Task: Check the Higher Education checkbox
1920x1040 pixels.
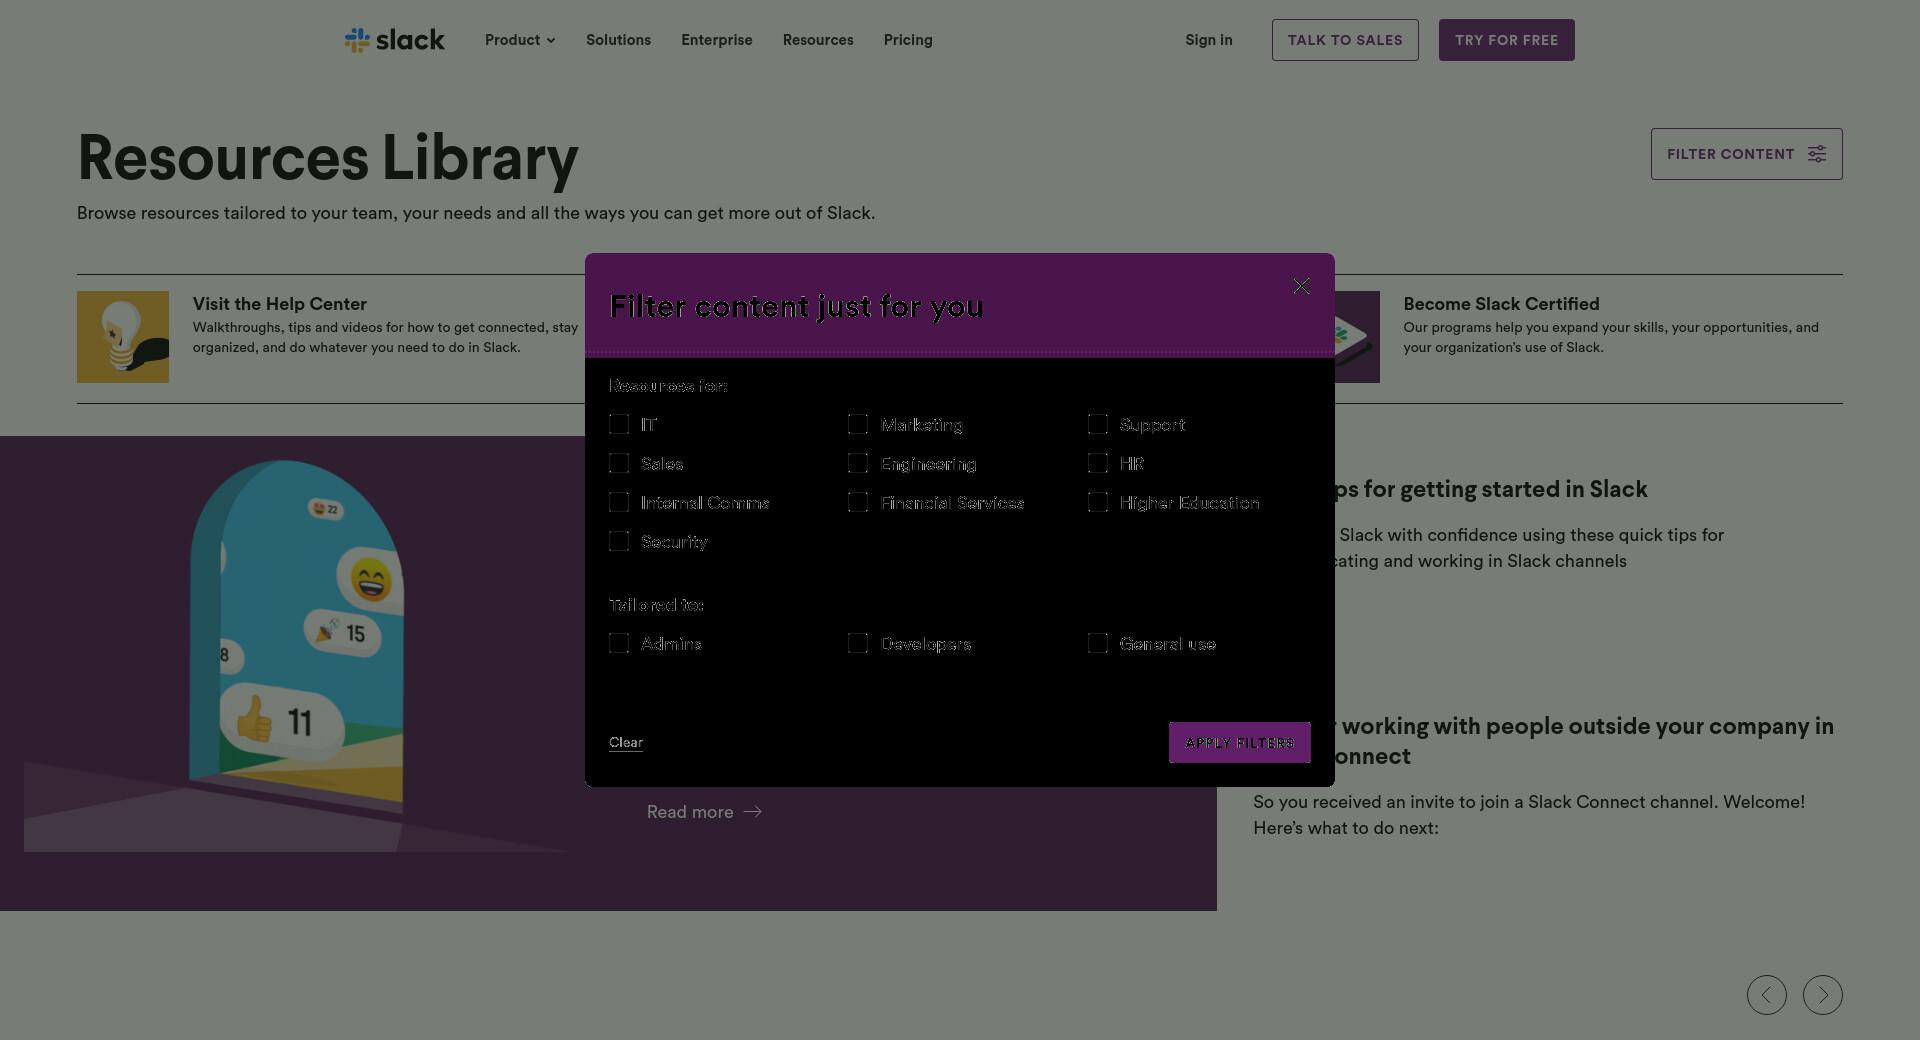Action: [x=1098, y=502]
